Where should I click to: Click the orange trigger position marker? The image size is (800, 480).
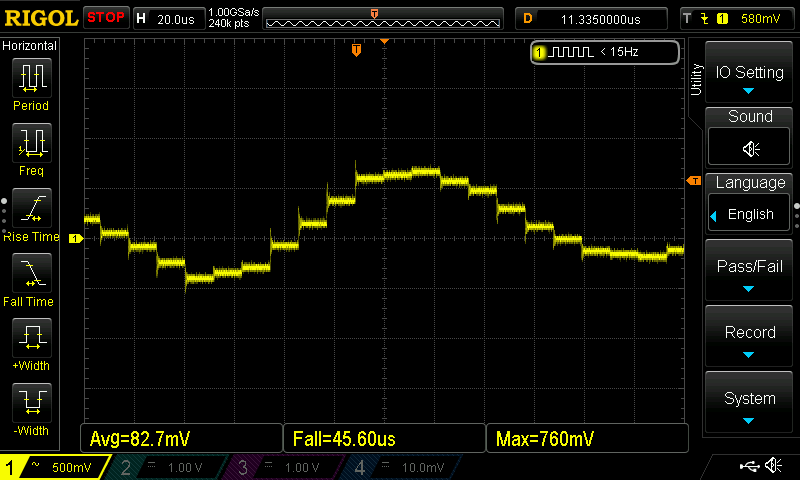356,50
